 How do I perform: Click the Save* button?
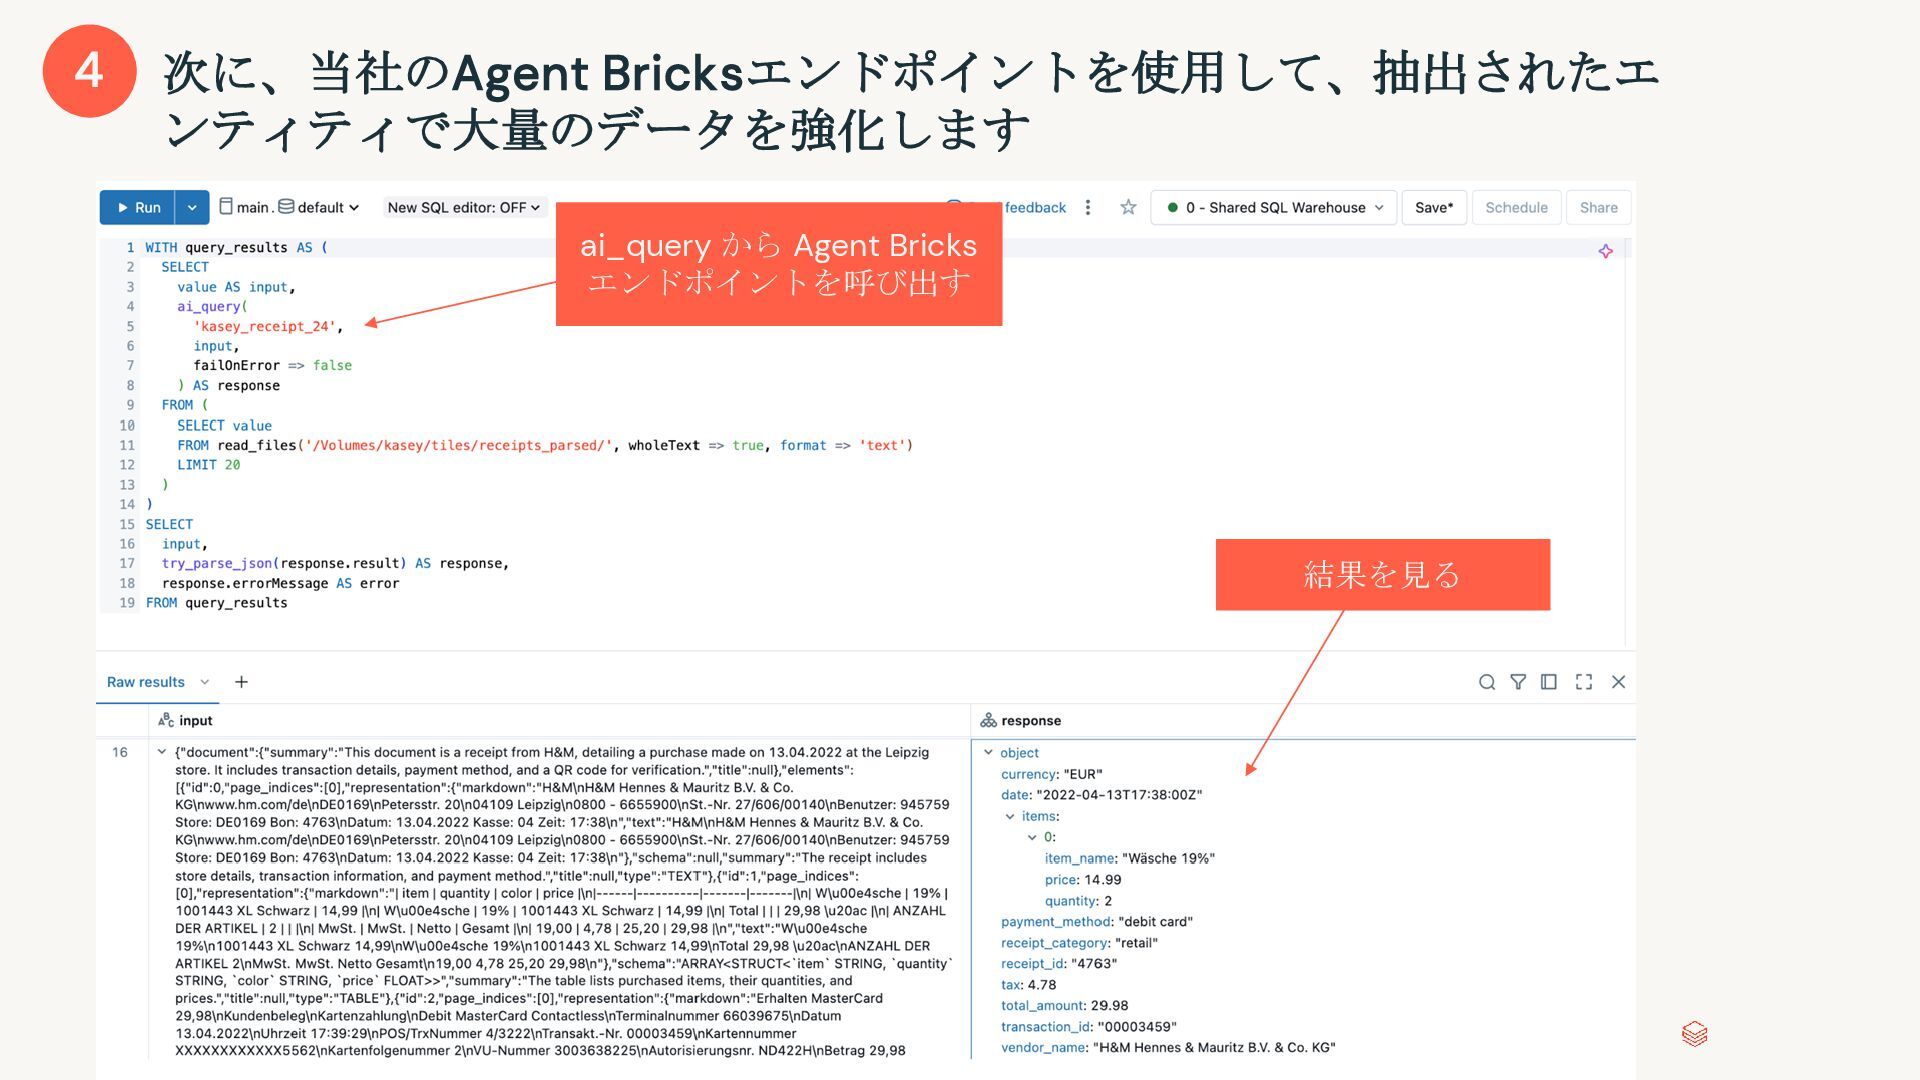tap(1433, 207)
